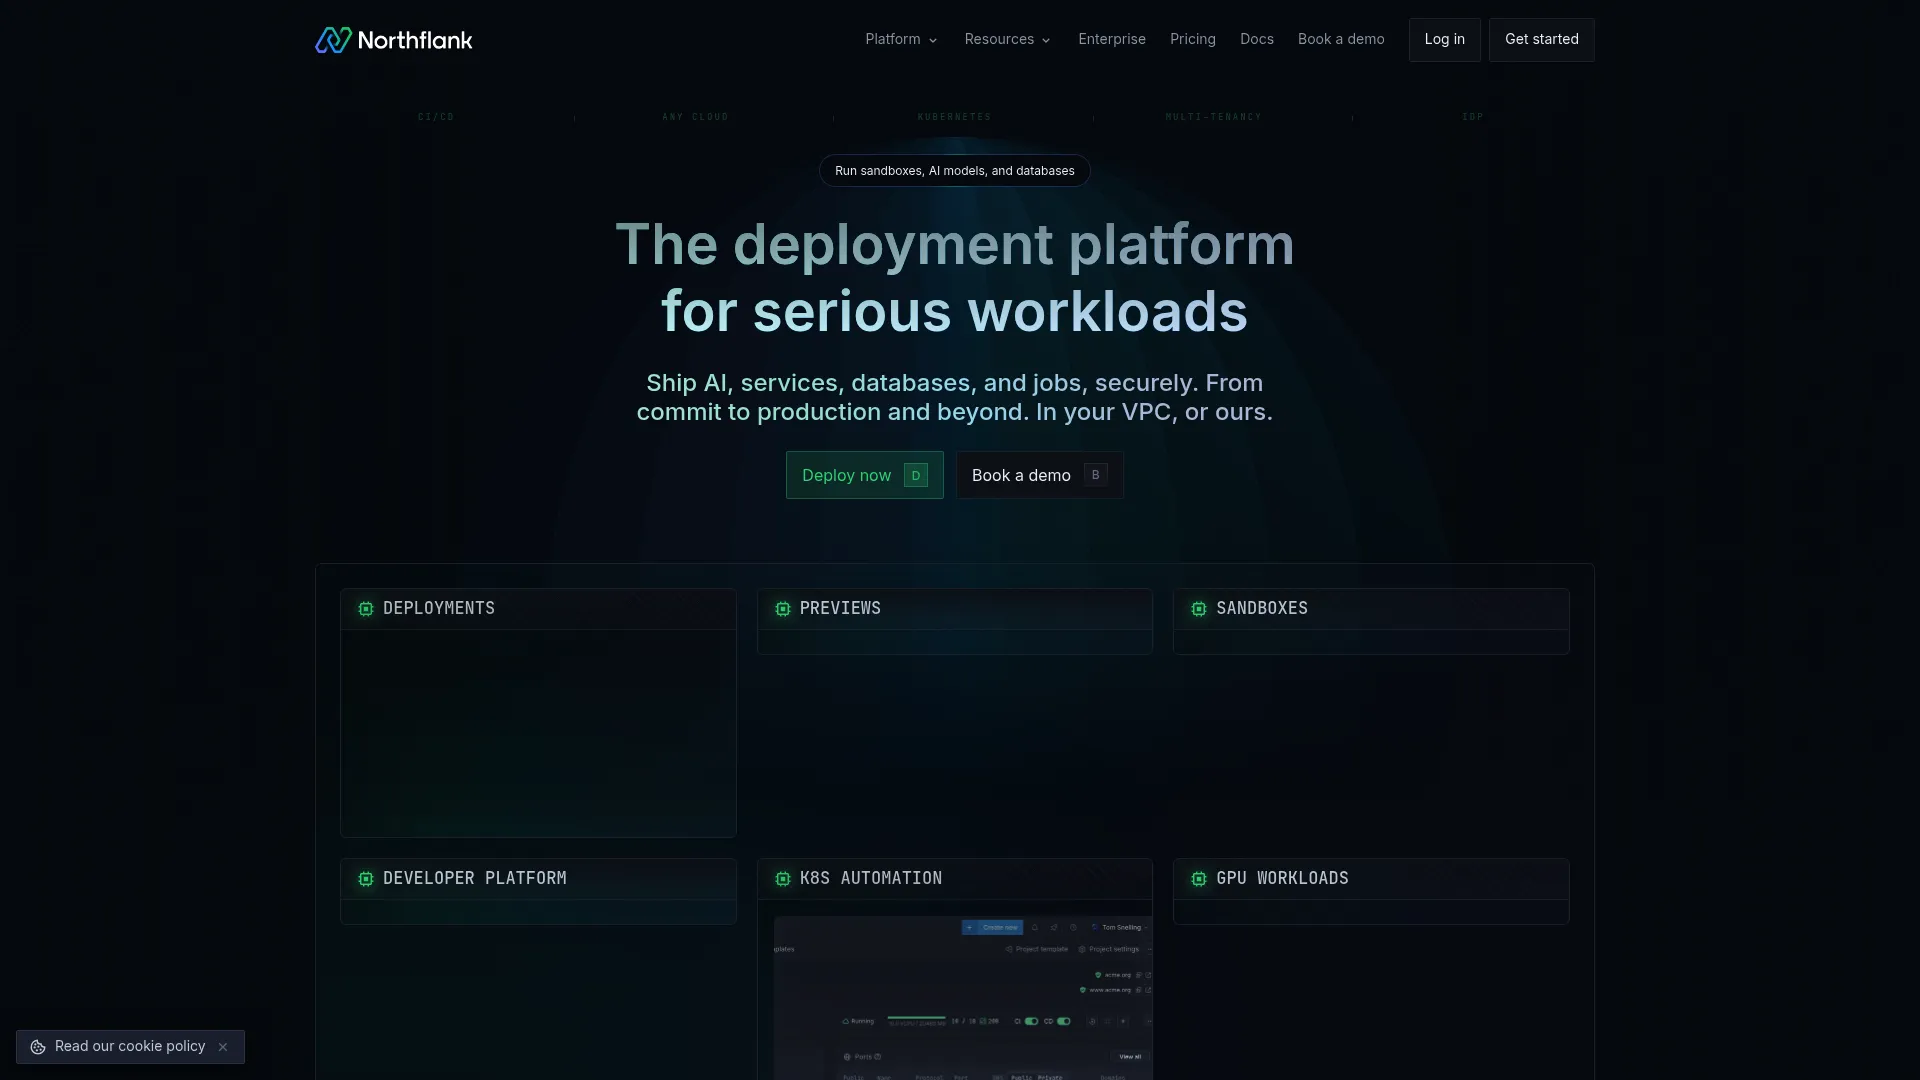Toggle the CI switch in the K8S preview
The width and height of the screenshot is (1920, 1080).
1031,1021
